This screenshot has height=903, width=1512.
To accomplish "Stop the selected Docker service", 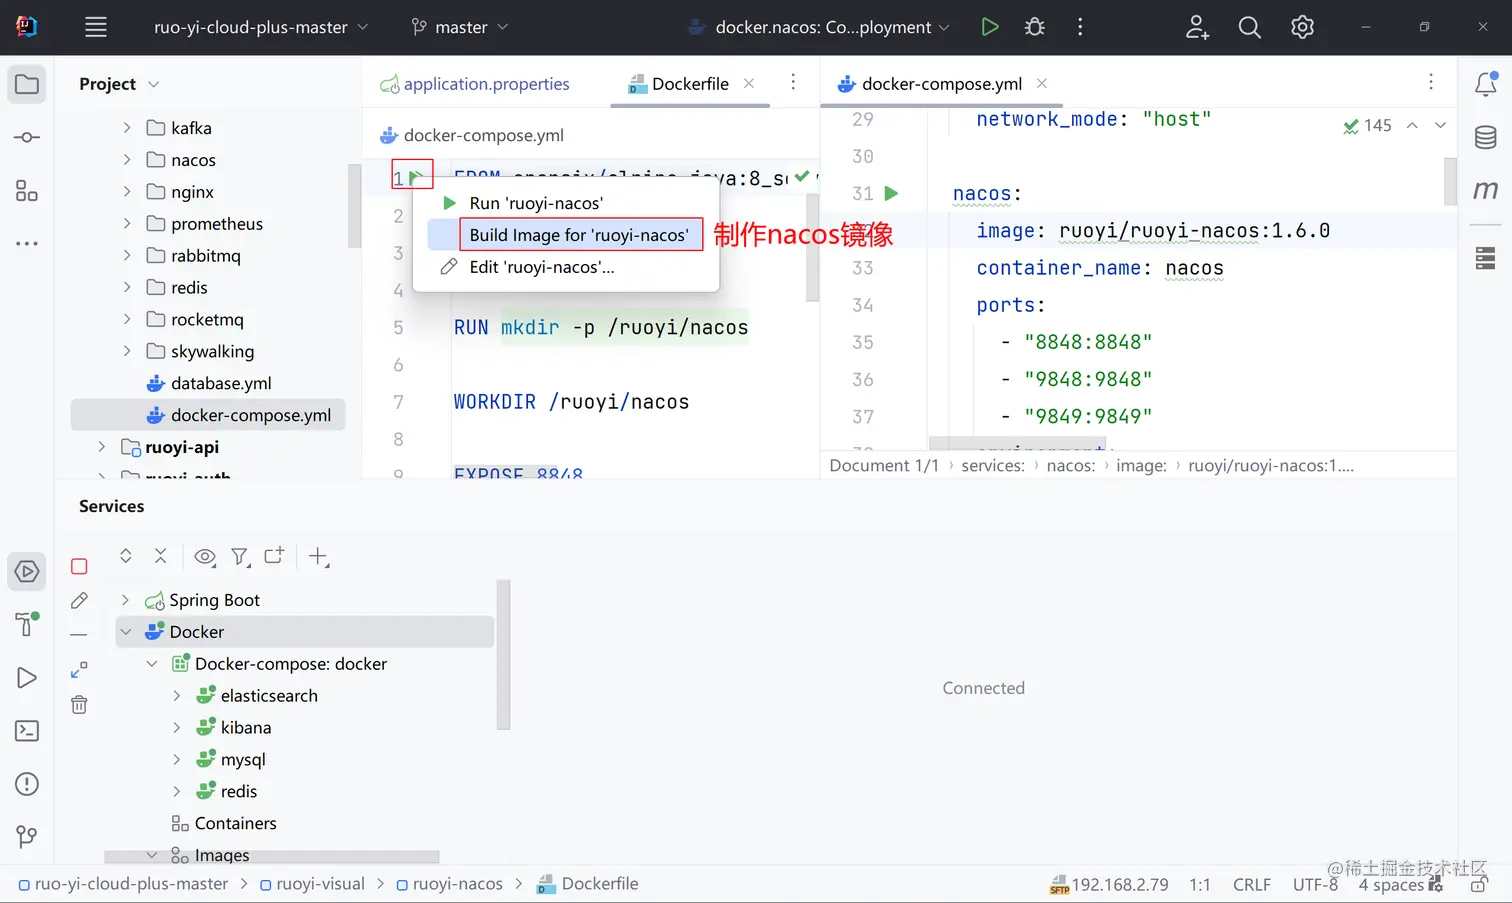I will coord(79,566).
